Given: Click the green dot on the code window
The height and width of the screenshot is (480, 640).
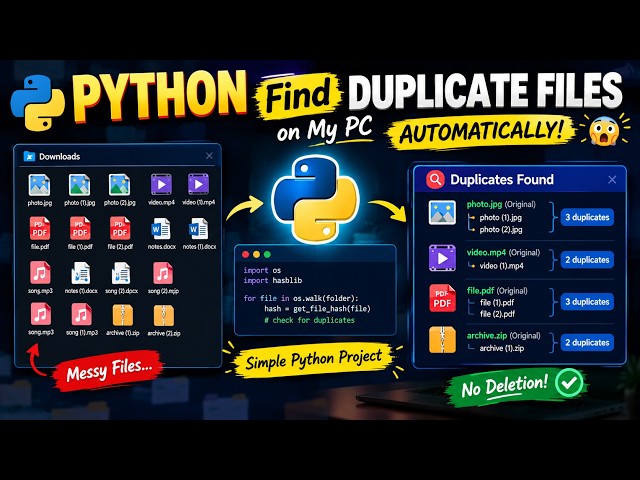Looking at the screenshot, I should click(x=267, y=254).
